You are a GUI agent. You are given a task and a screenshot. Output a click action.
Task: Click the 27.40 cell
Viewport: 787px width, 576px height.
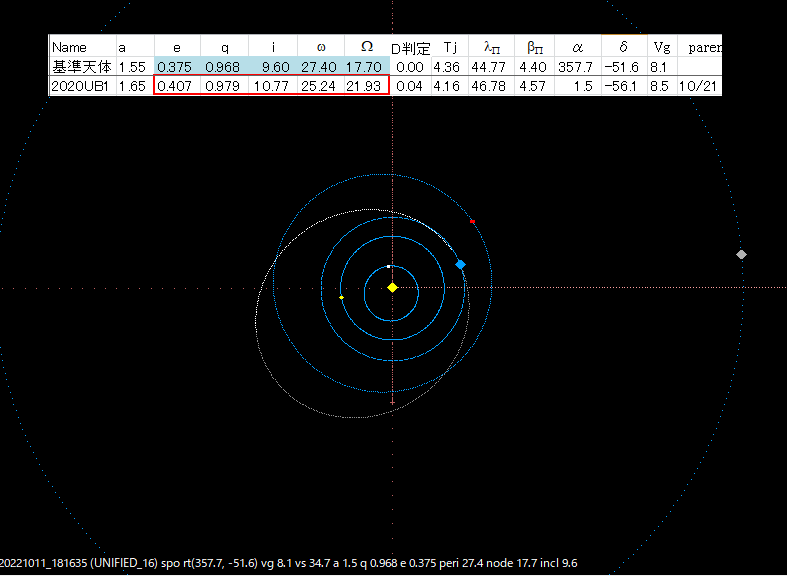[321, 67]
